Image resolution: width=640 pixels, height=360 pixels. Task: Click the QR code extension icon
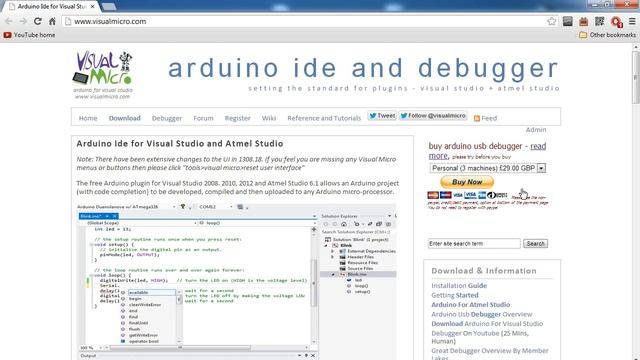click(x=600, y=21)
